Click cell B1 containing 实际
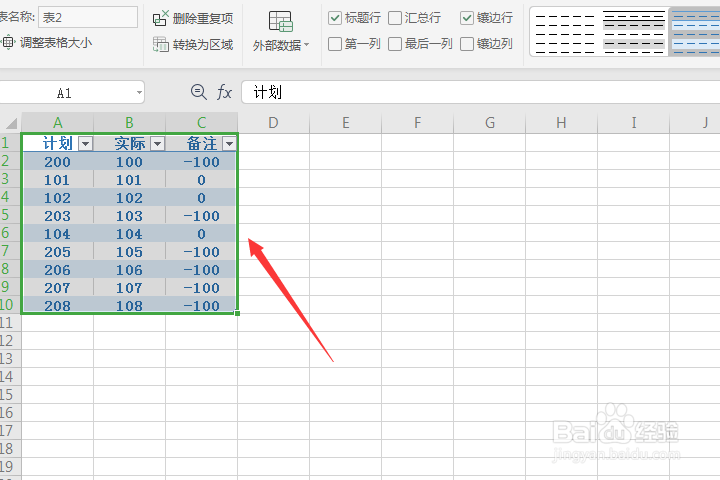This screenshot has width=720, height=480. click(129, 143)
